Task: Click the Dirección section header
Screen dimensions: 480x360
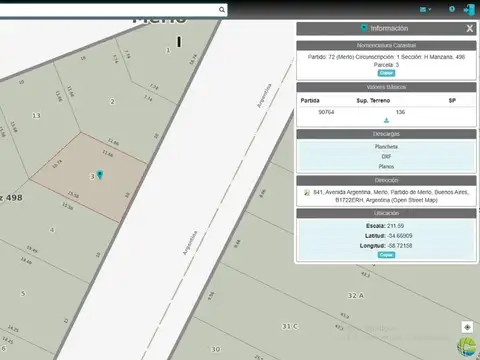Action: click(x=386, y=180)
